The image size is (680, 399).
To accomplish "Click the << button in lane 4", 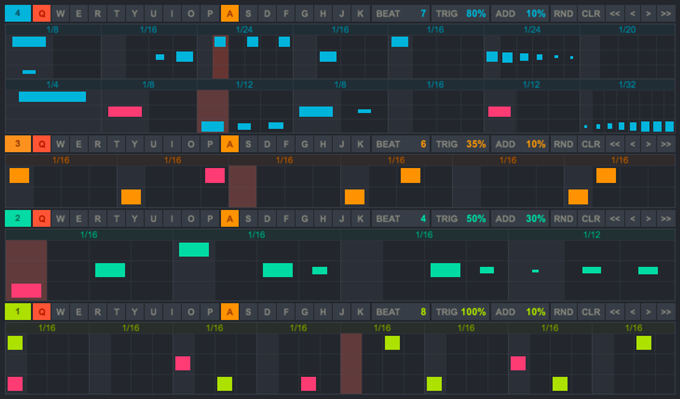I will pos(615,13).
